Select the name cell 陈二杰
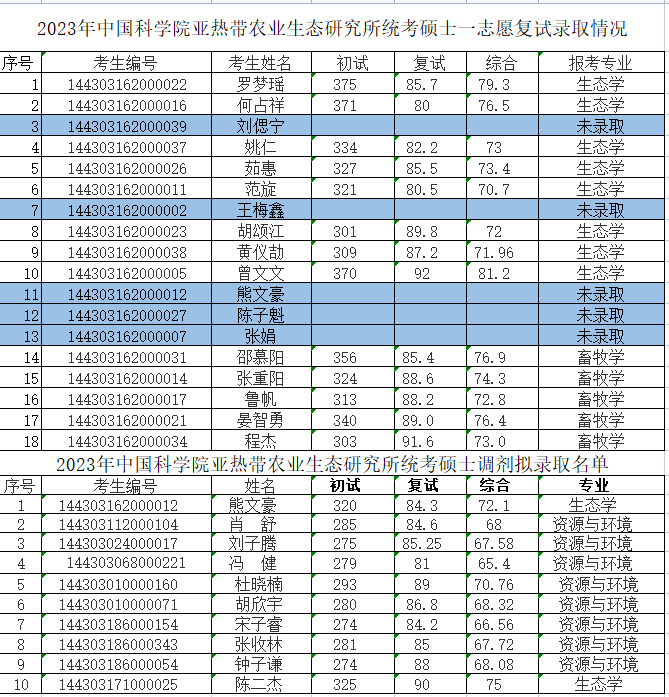 (x=259, y=685)
